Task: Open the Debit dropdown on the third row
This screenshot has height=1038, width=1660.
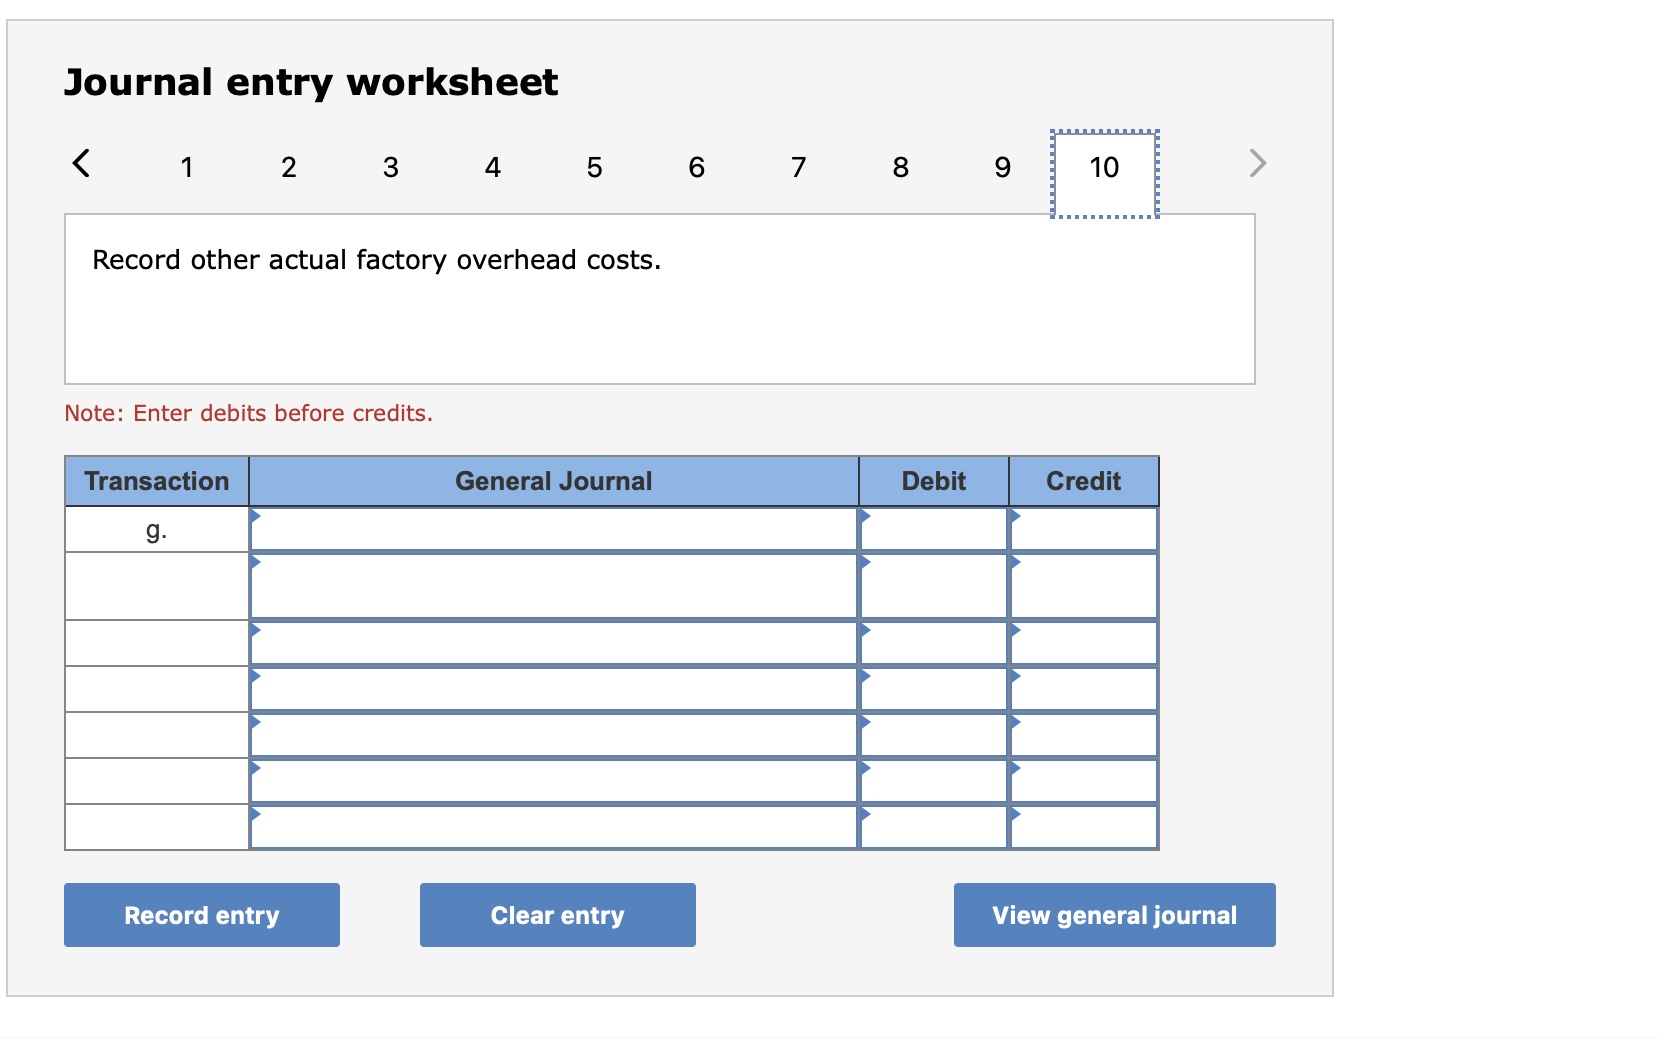Action: 864,628
